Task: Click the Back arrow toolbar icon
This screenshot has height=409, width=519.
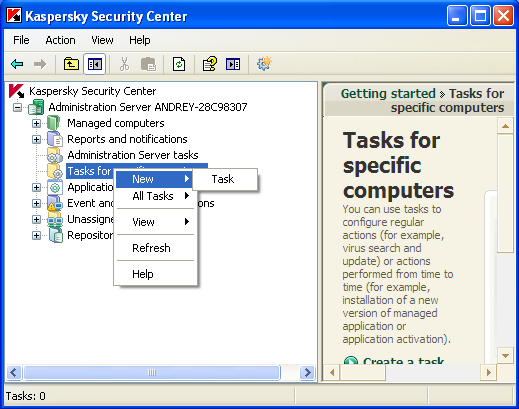Action: click(17, 64)
